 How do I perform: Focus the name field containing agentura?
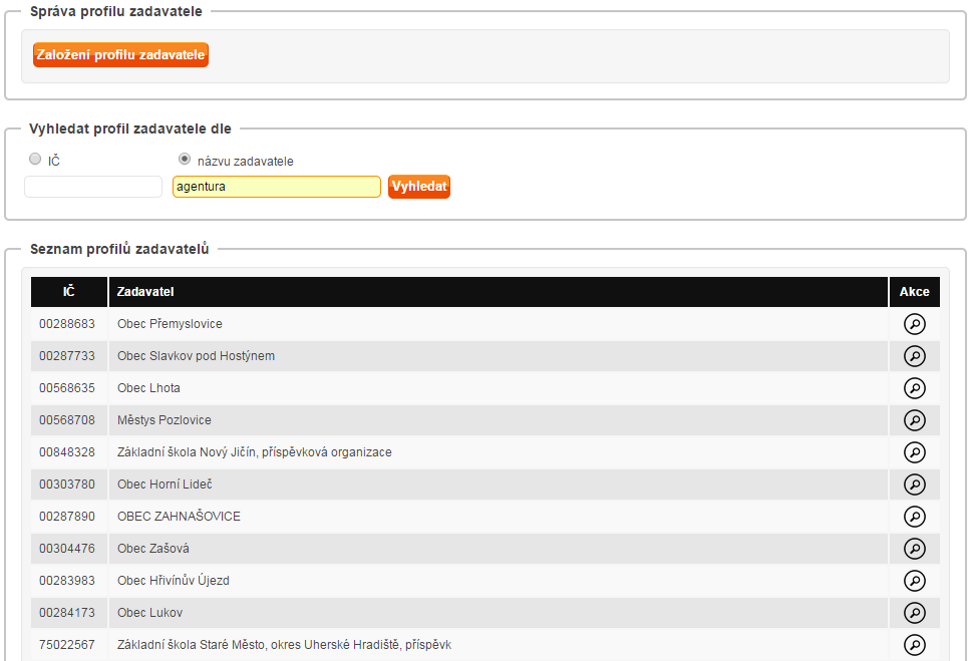tap(277, 187)
